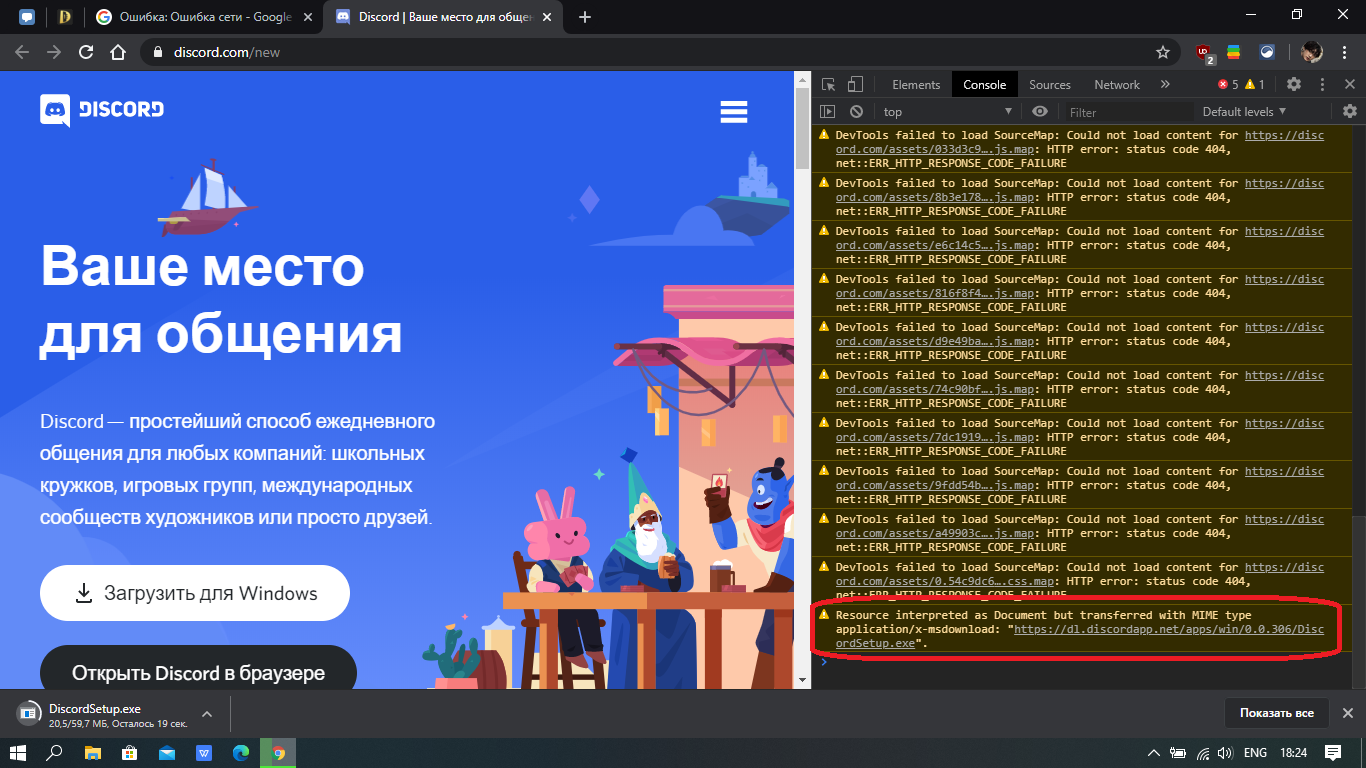The width and height of the screenshot is (1366, 768).
Task: Open the Chrome profile avatar
Action: click(1312, 52)
